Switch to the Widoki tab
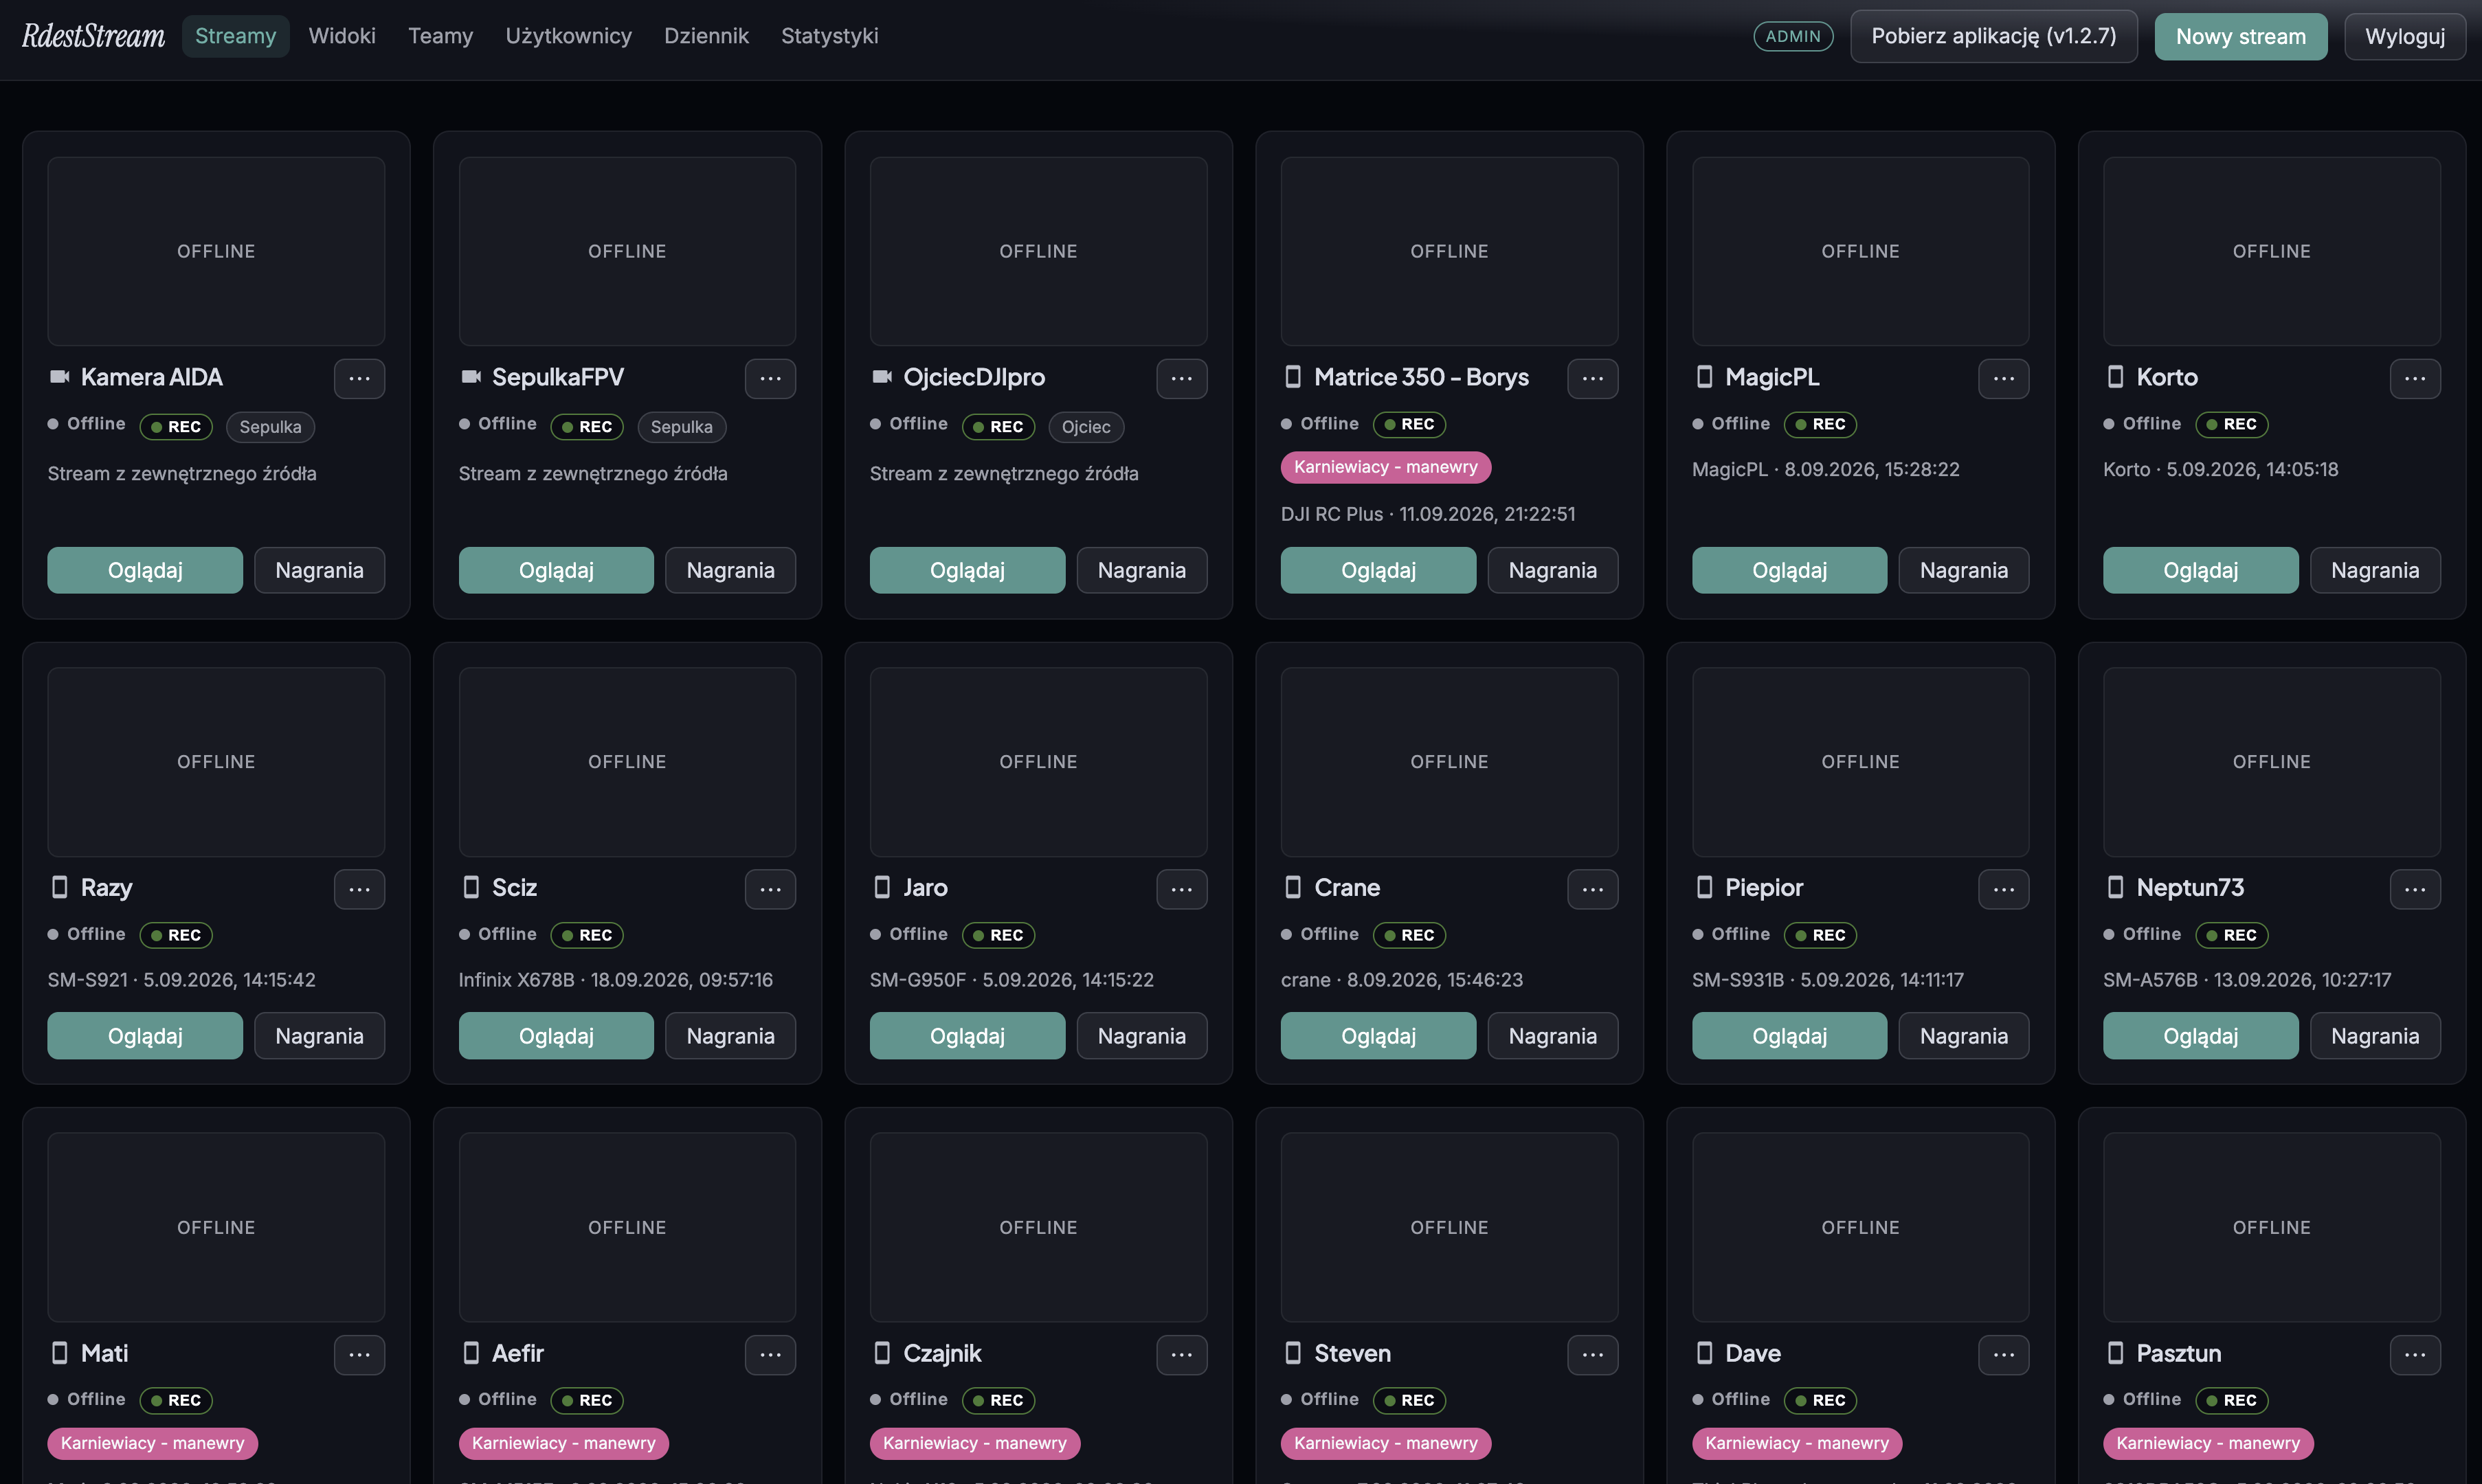 click(342, 36)
